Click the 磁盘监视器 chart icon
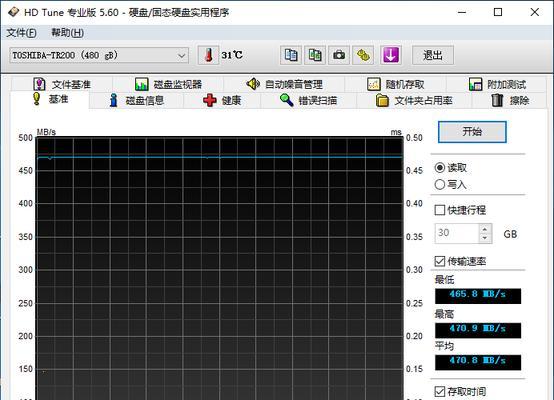 click(x=142, y=84)
